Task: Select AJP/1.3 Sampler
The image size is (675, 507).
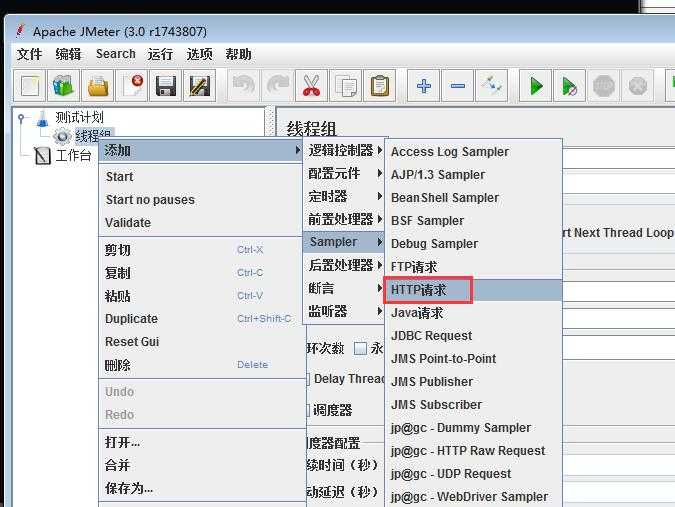Action: (x=474, y=175)
